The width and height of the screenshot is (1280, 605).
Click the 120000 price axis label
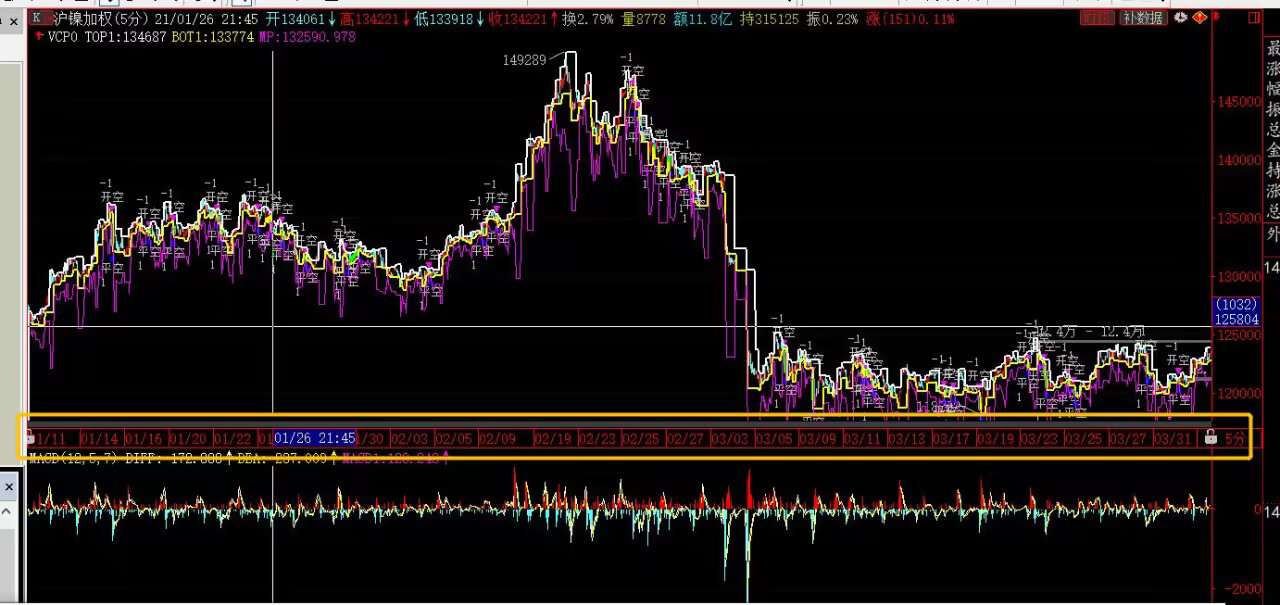1239,393
